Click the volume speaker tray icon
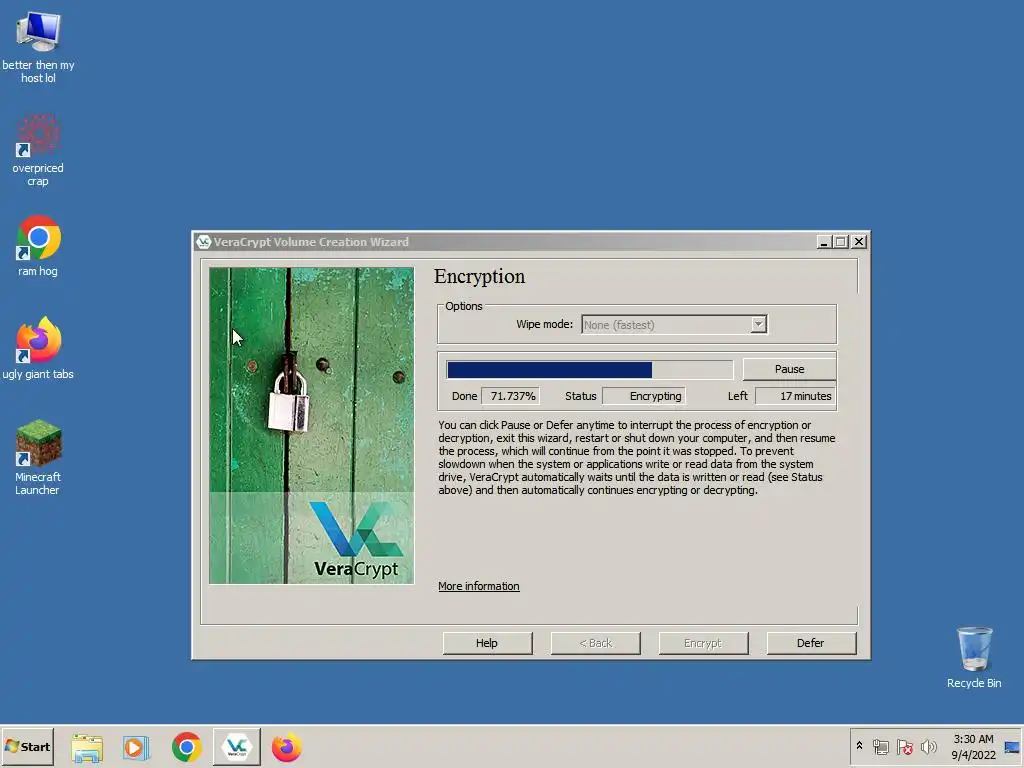 click(x=928, y=746)
